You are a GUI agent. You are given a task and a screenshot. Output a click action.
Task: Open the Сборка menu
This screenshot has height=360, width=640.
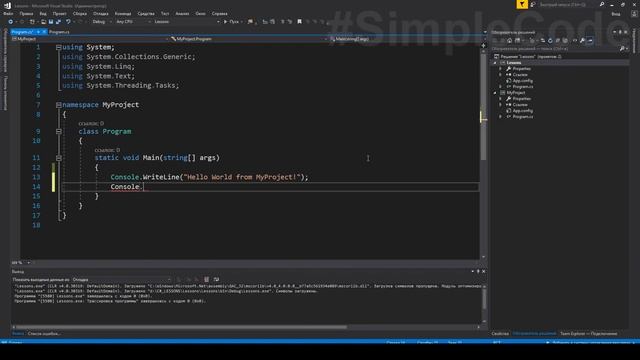[x=80, y=13]
